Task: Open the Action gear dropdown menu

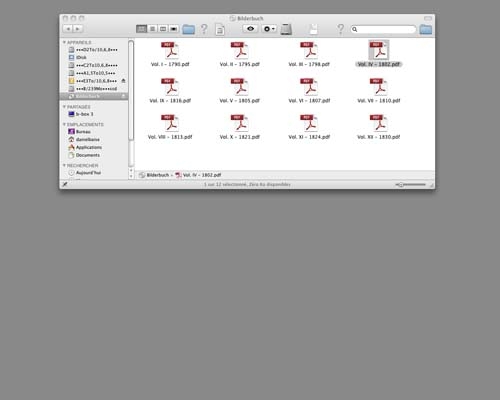Action: (x=269, y=29)
